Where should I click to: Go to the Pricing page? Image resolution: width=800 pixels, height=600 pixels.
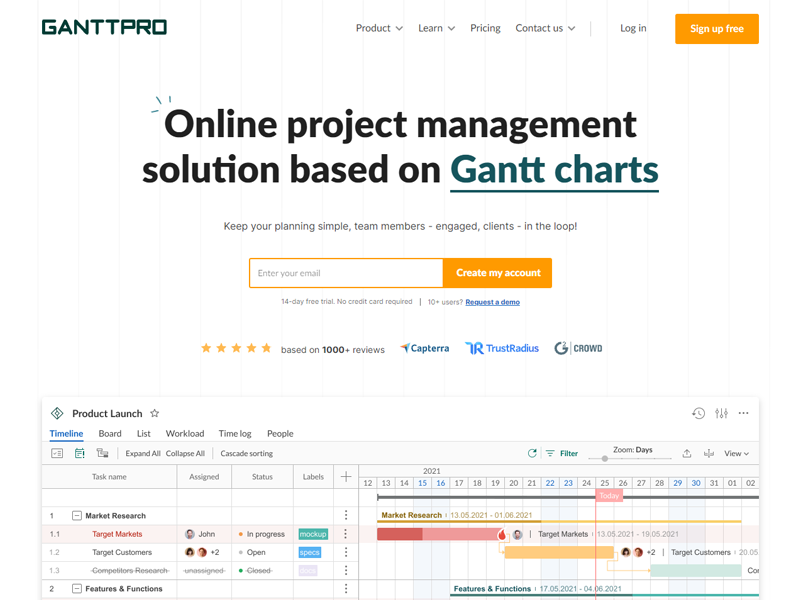[485, 28]
